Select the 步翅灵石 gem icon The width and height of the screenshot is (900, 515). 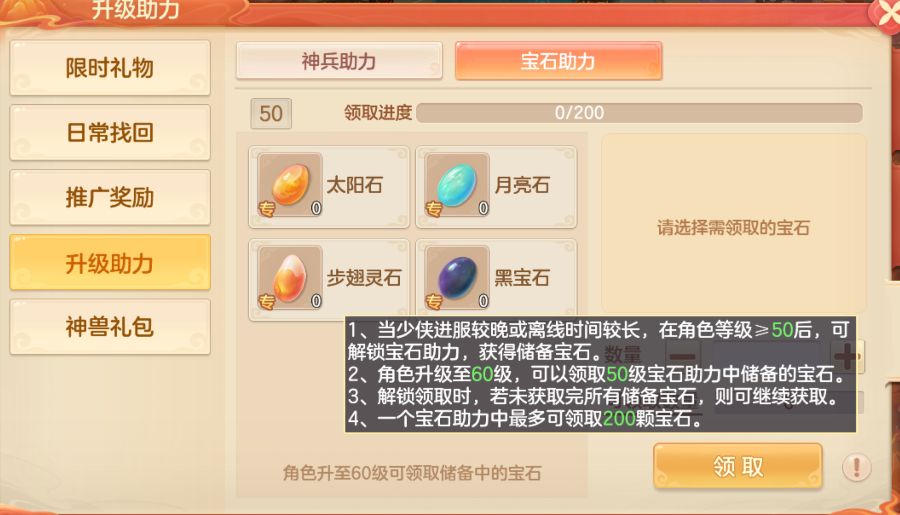(290, 278)
